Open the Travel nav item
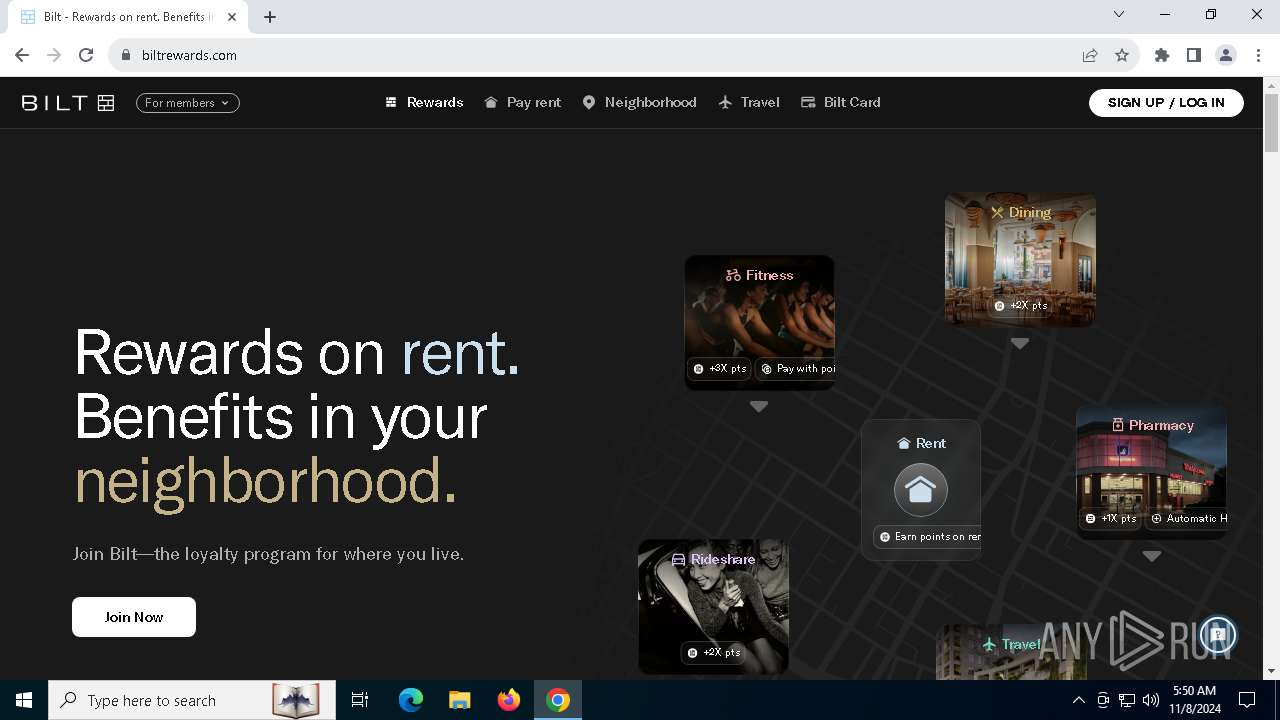This screenshot has width=1280, height=720. [x=749, y=102]
